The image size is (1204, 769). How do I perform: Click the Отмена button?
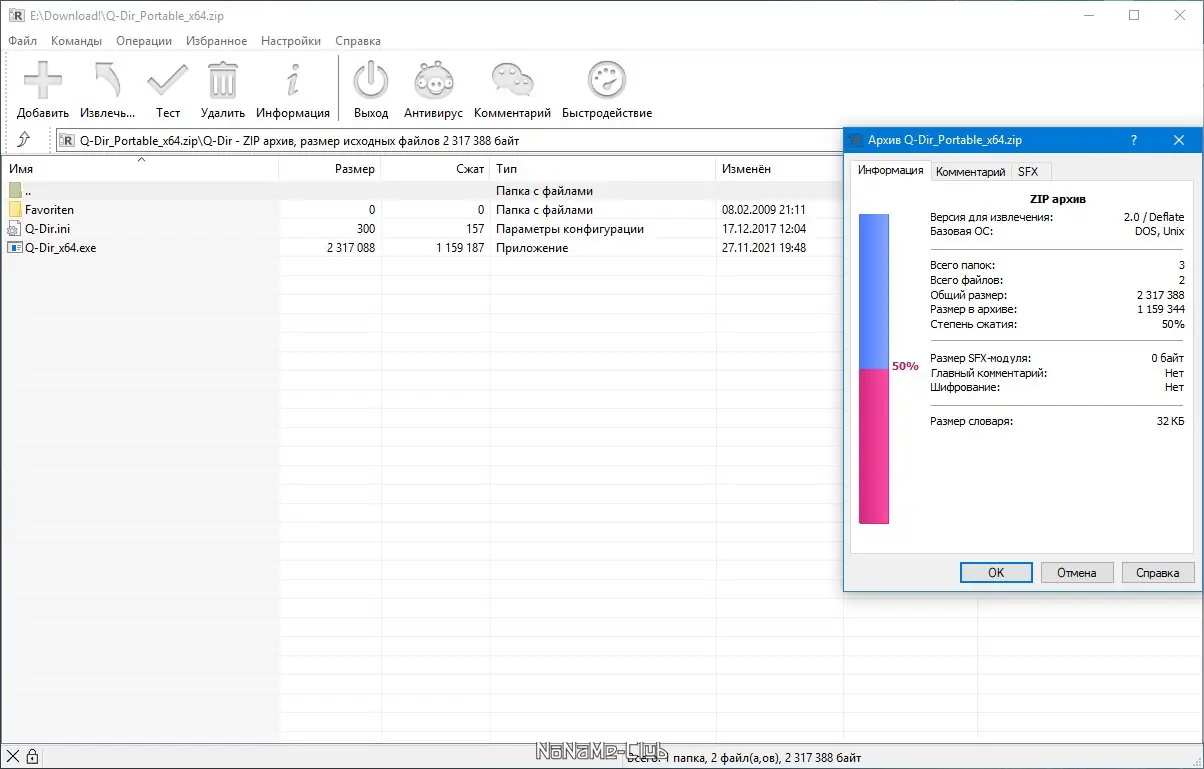click(1077, 573)
